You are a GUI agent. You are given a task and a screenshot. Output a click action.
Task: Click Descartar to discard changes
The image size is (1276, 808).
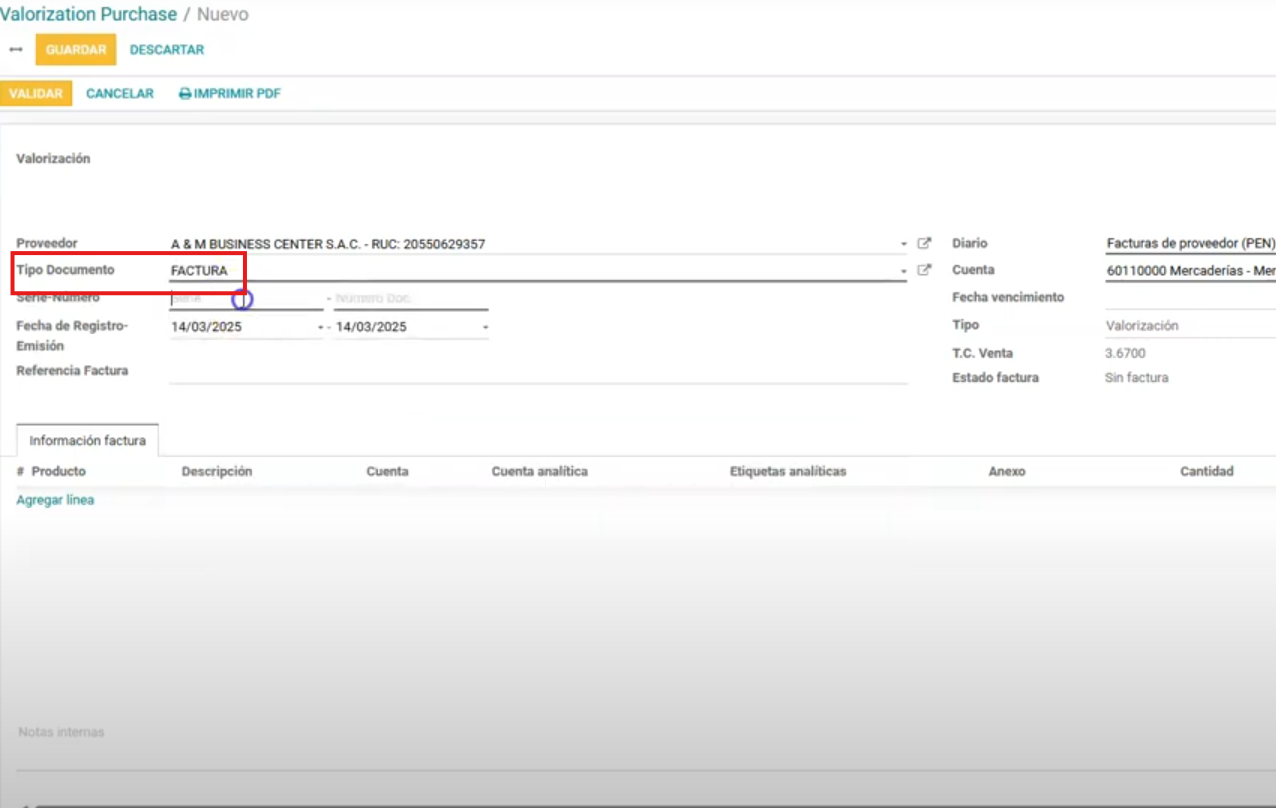pos(167,49)
